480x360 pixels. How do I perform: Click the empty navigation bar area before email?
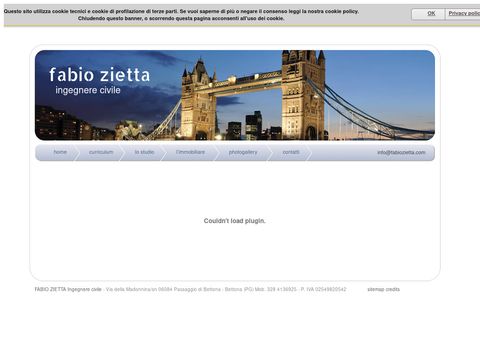tap(342, 153)
